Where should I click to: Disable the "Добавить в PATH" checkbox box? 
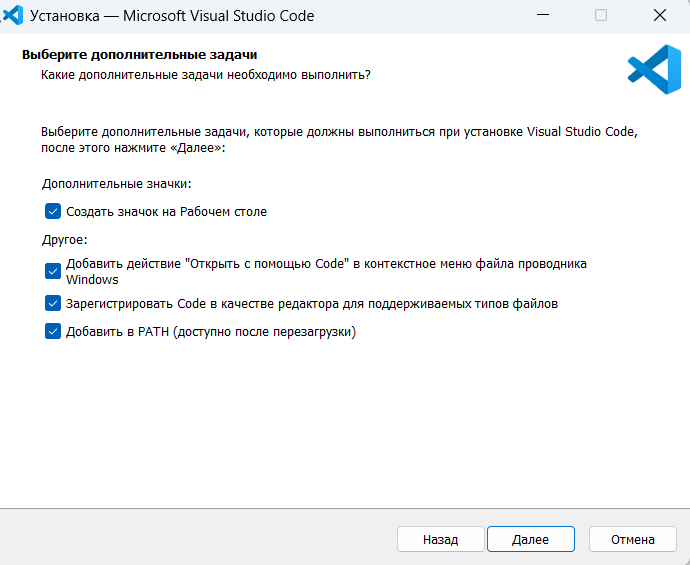53,331
